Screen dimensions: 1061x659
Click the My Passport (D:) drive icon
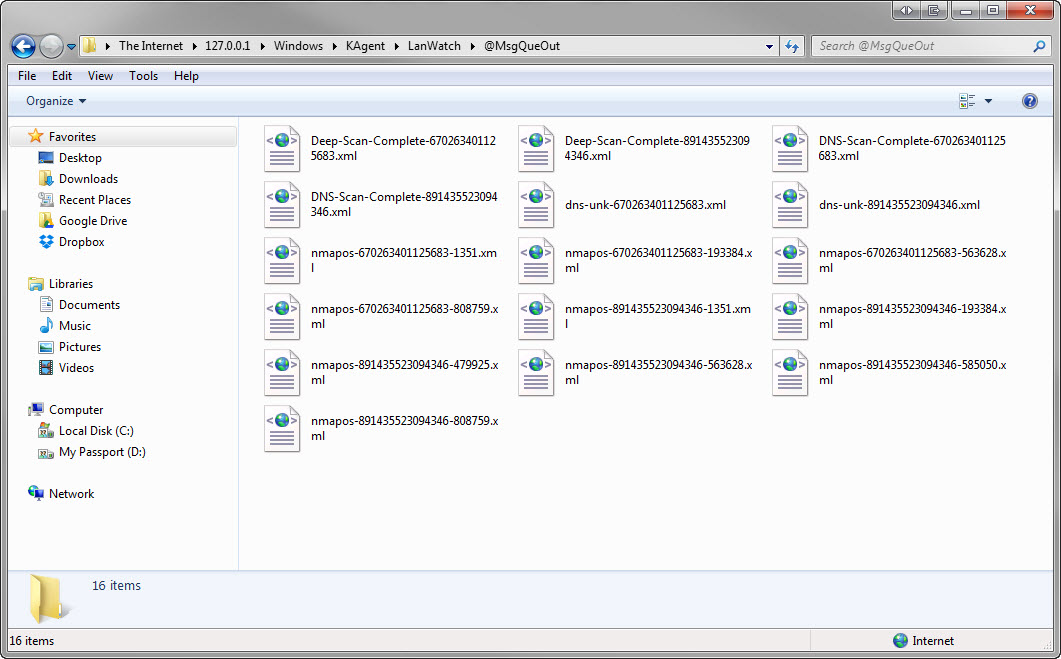46,452
